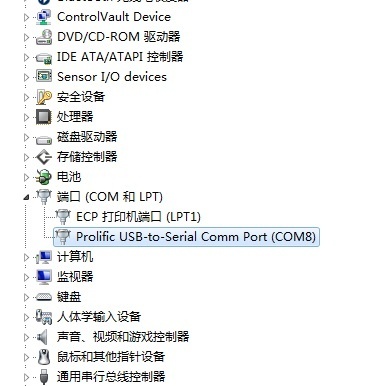The image size is (378, 386).
Task: Click the USB plug icon for 通用串行总线控制器
Action: pyautogui.click(x=44, y=377)
